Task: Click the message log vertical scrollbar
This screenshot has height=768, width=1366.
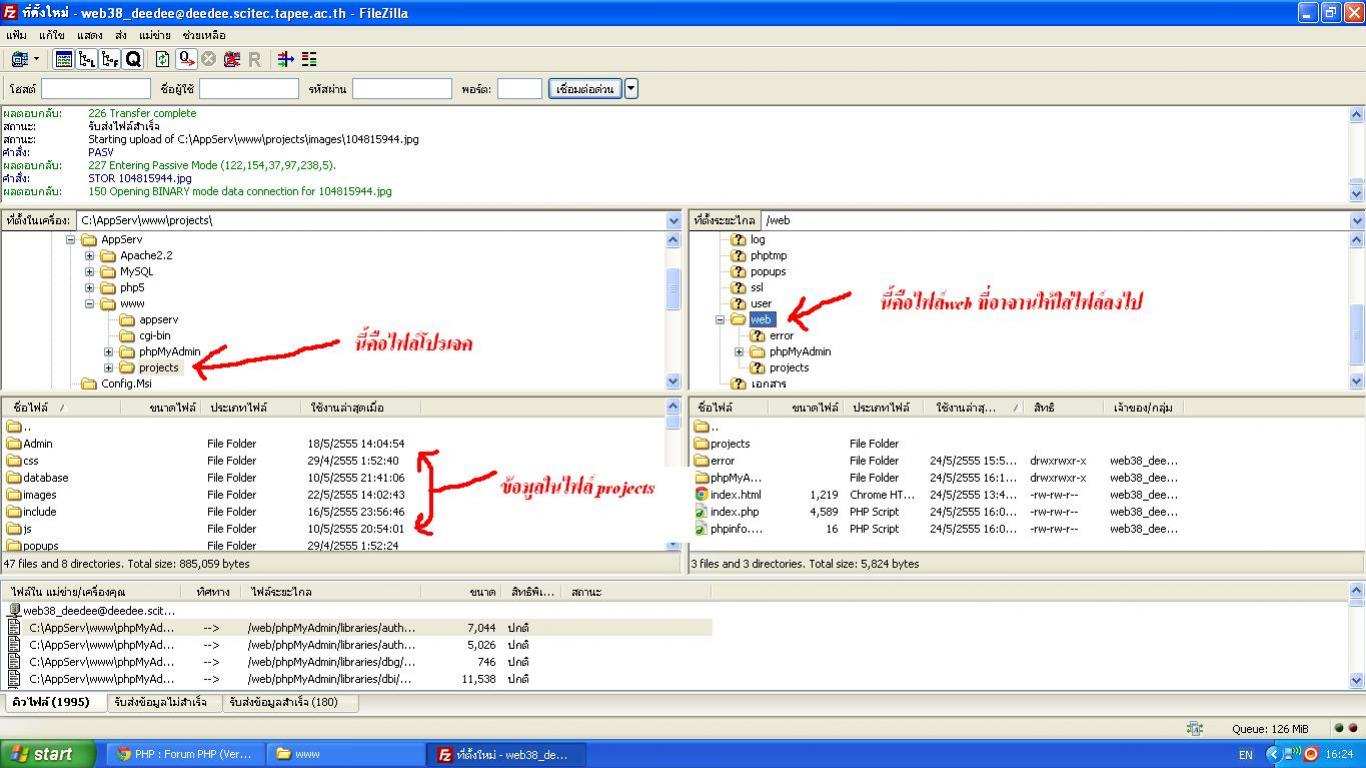Action: tap(1357, 154)
